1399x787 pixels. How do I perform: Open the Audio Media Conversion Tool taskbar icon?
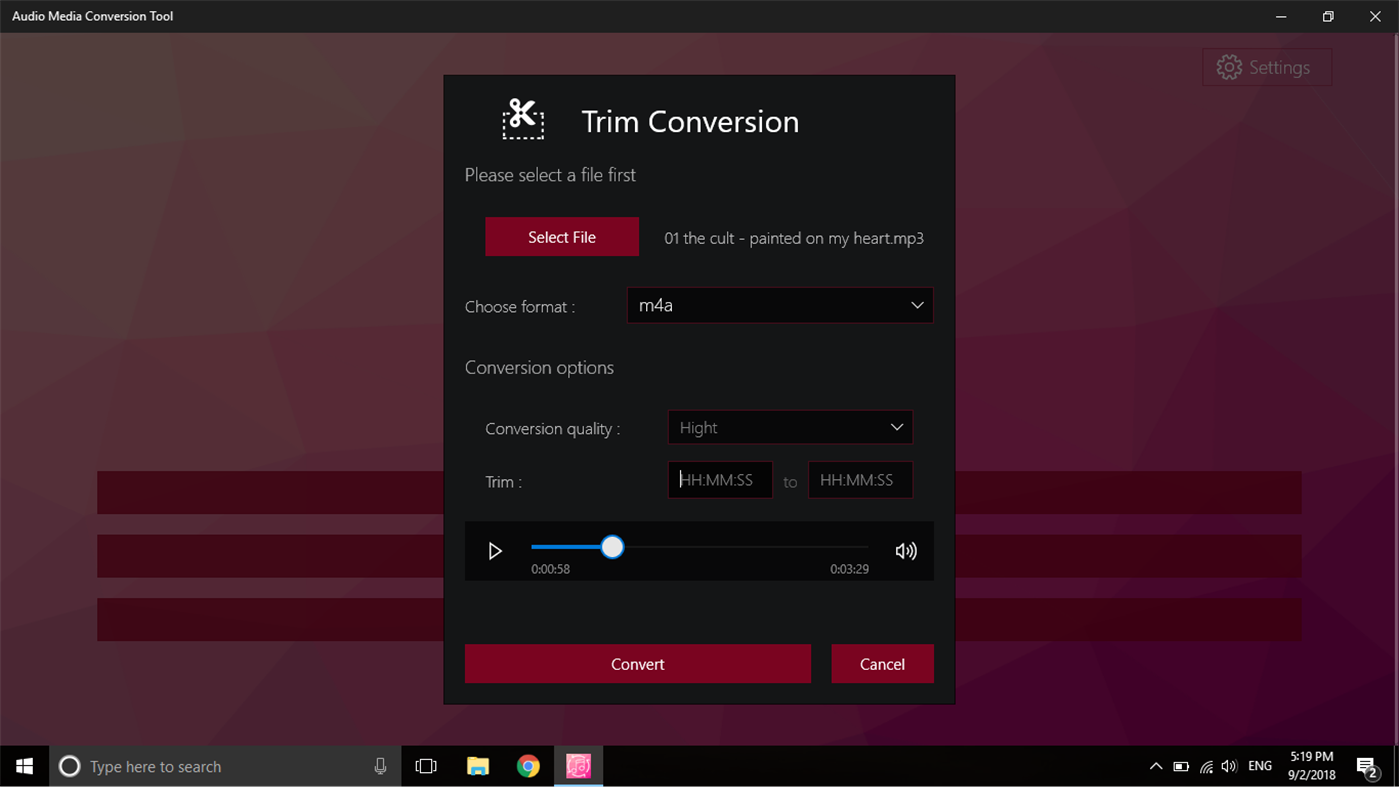(x=579, y=766)
